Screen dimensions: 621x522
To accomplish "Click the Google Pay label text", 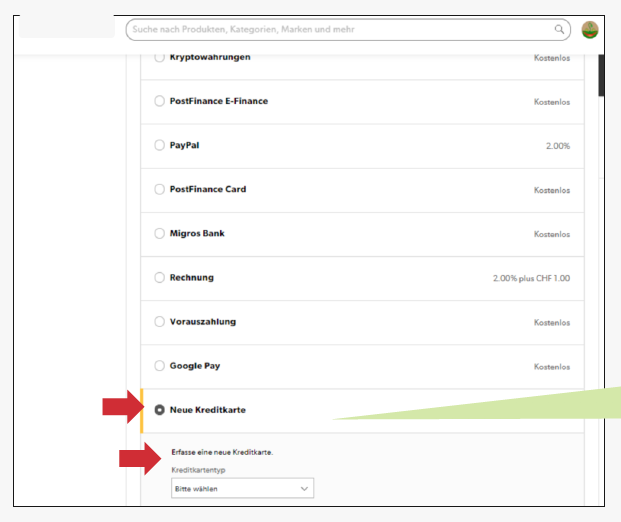I will 195,366.
